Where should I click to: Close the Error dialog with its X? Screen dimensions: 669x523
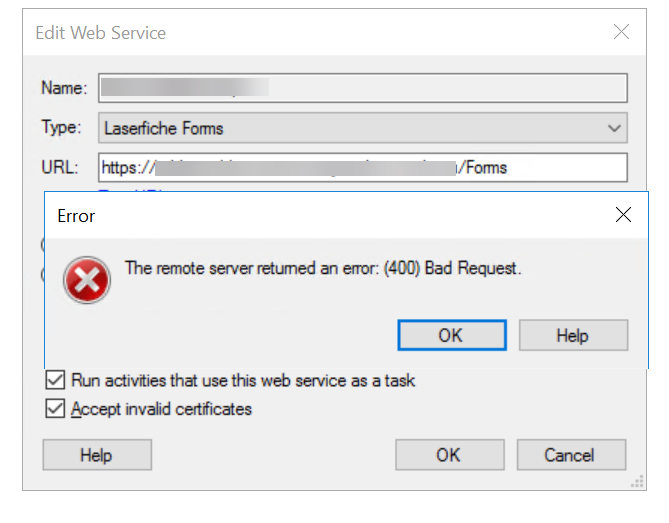point(623,215)
